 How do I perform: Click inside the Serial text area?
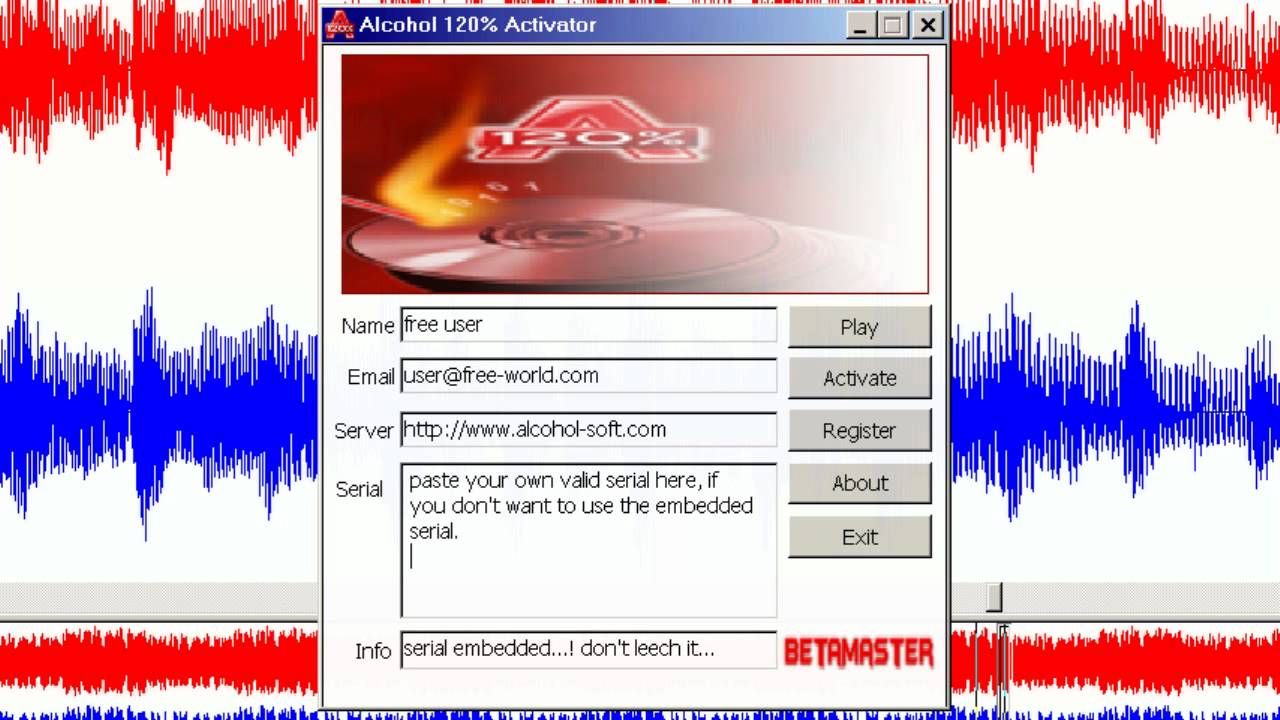pos(588,540)
